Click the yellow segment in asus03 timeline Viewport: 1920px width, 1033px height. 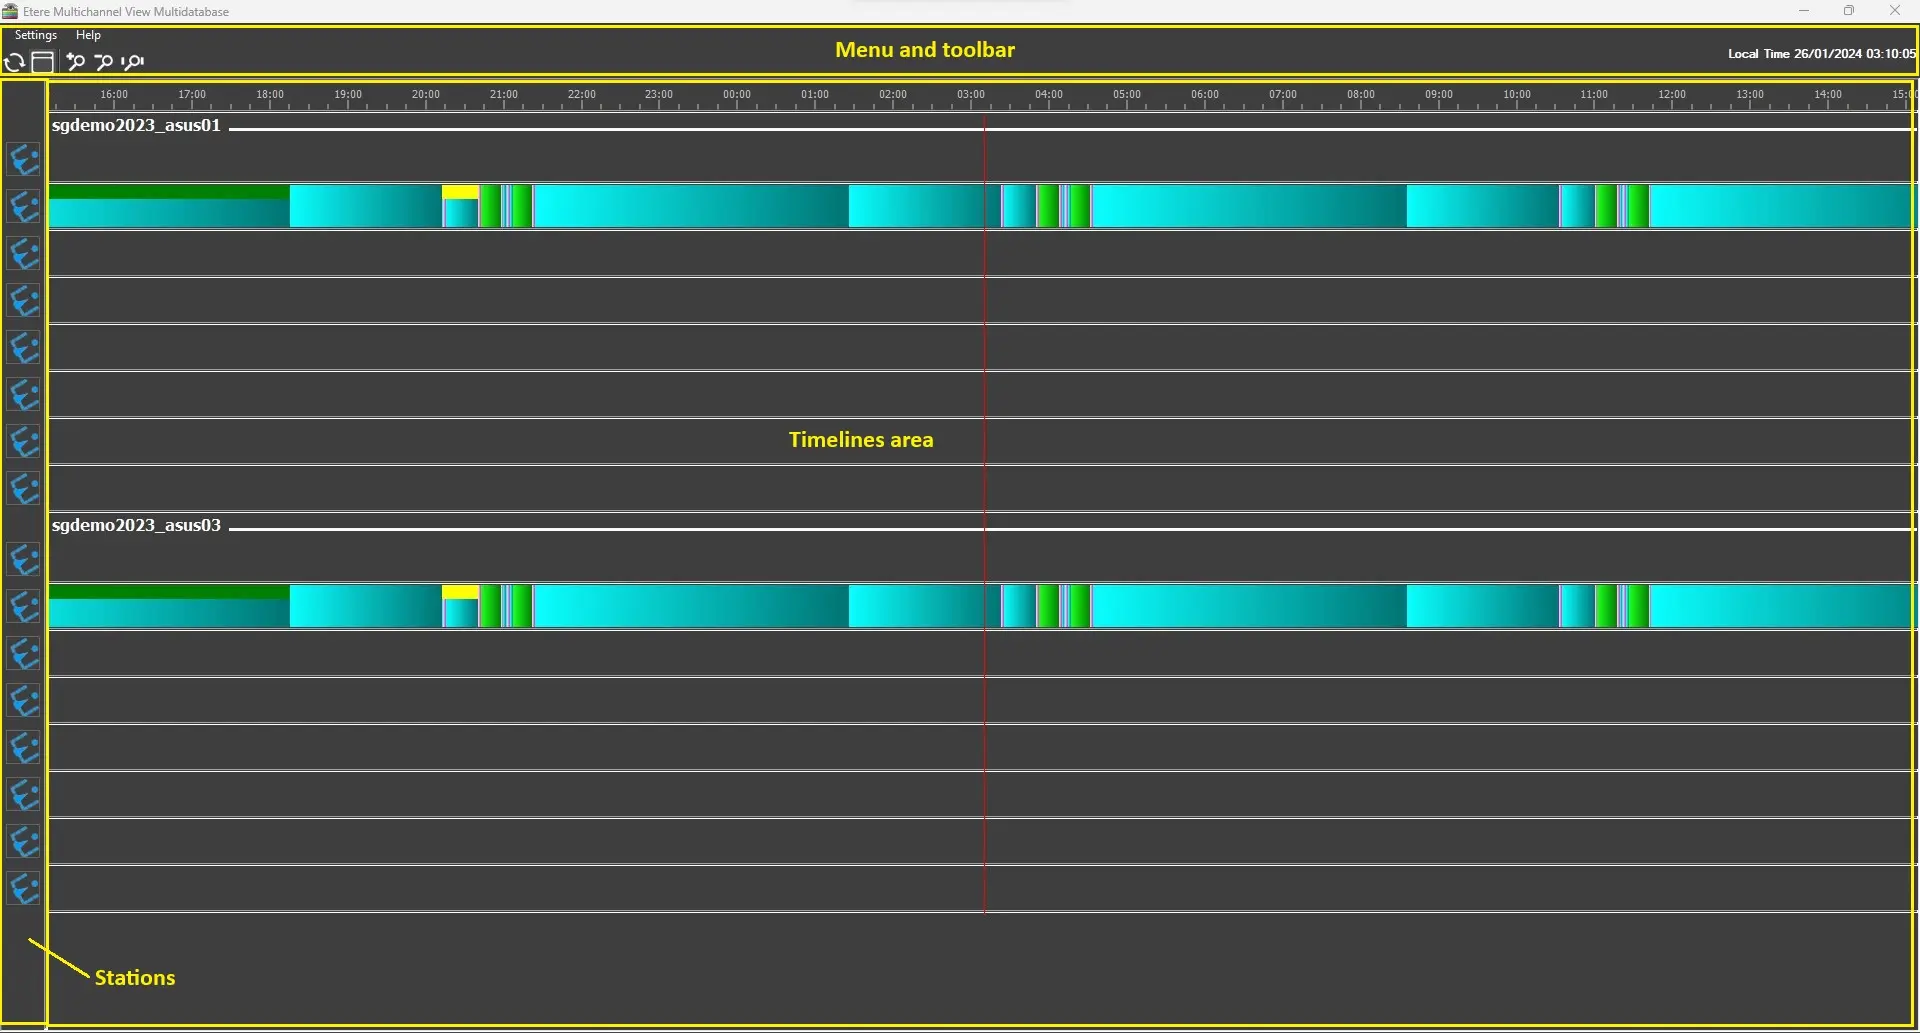(x=460, y=592)
